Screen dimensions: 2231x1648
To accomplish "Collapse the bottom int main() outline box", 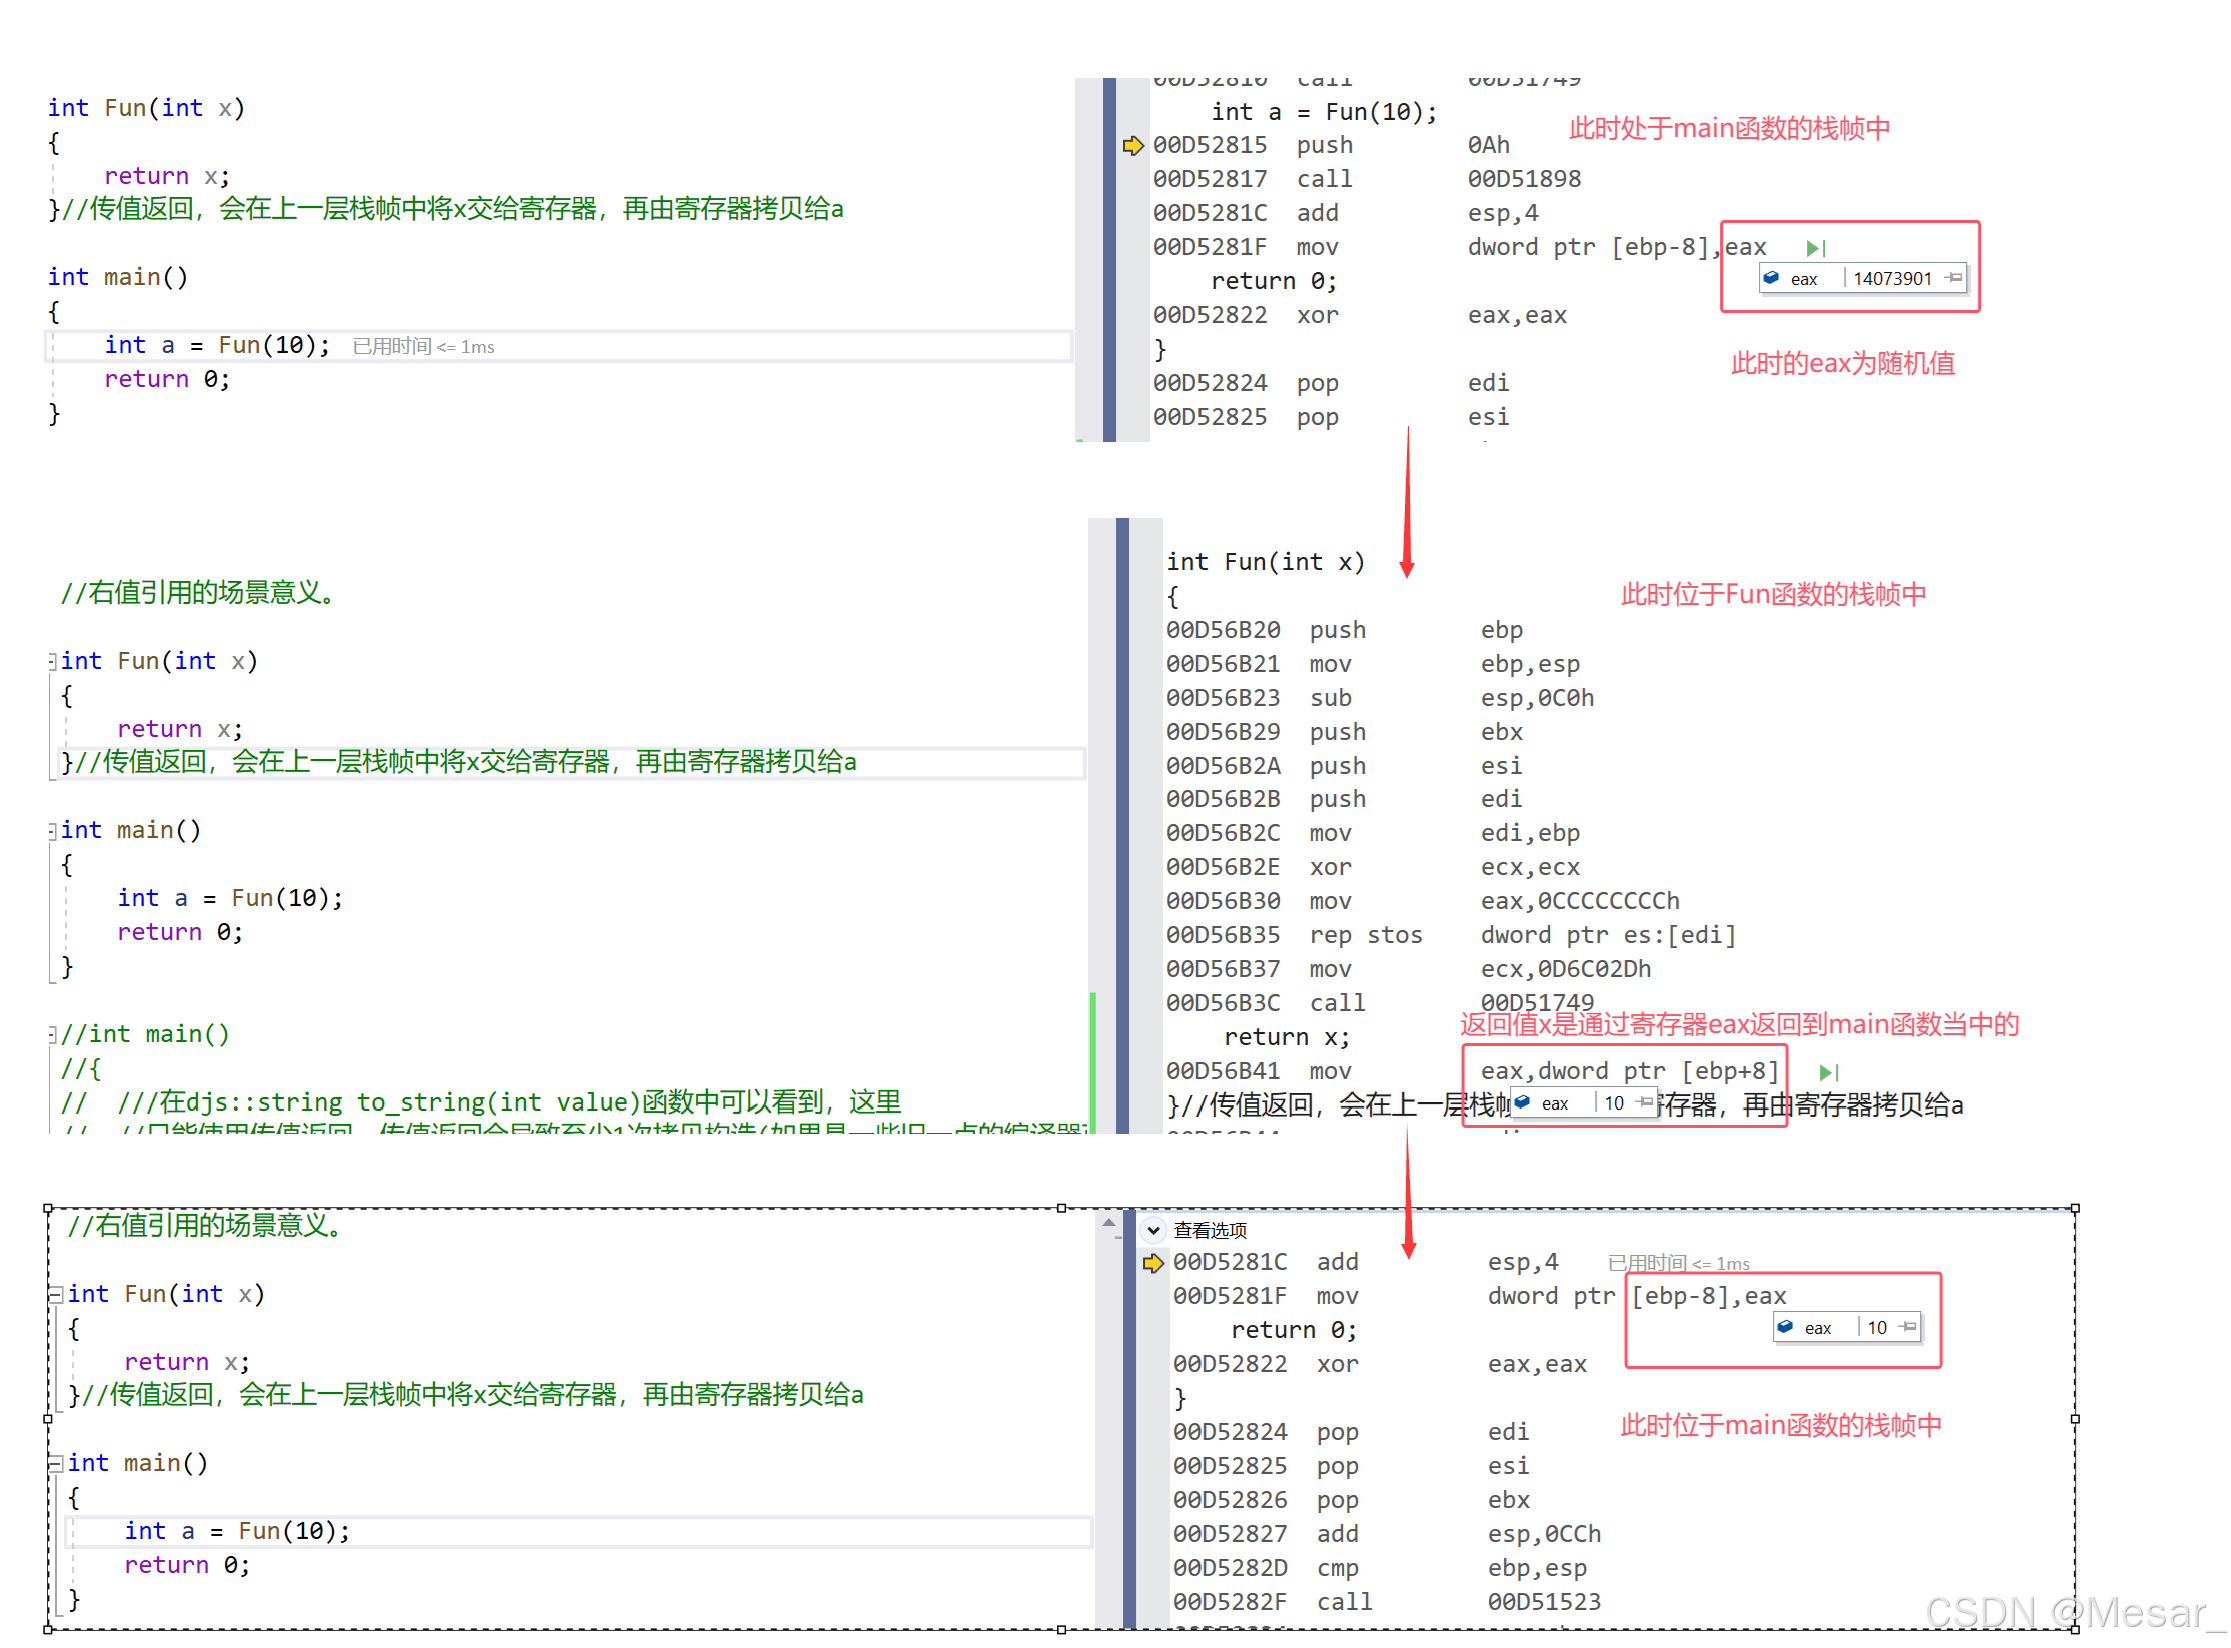I will click(56, 1463).
